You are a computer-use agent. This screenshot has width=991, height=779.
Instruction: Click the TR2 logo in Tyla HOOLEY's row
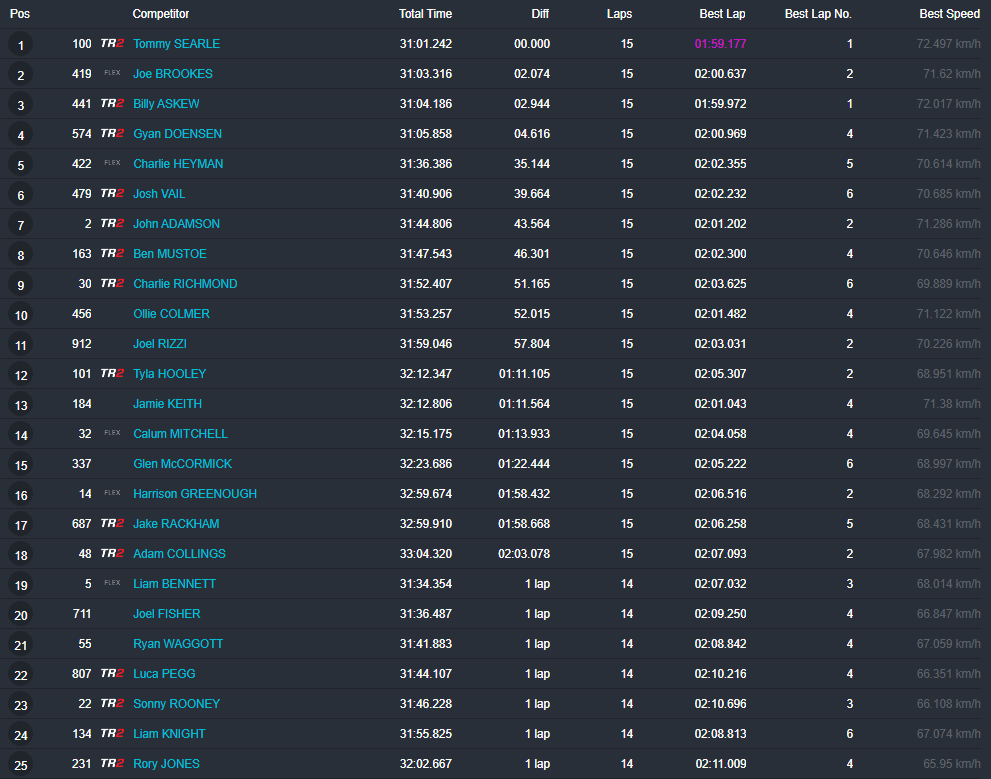click(x=112, y=374)
